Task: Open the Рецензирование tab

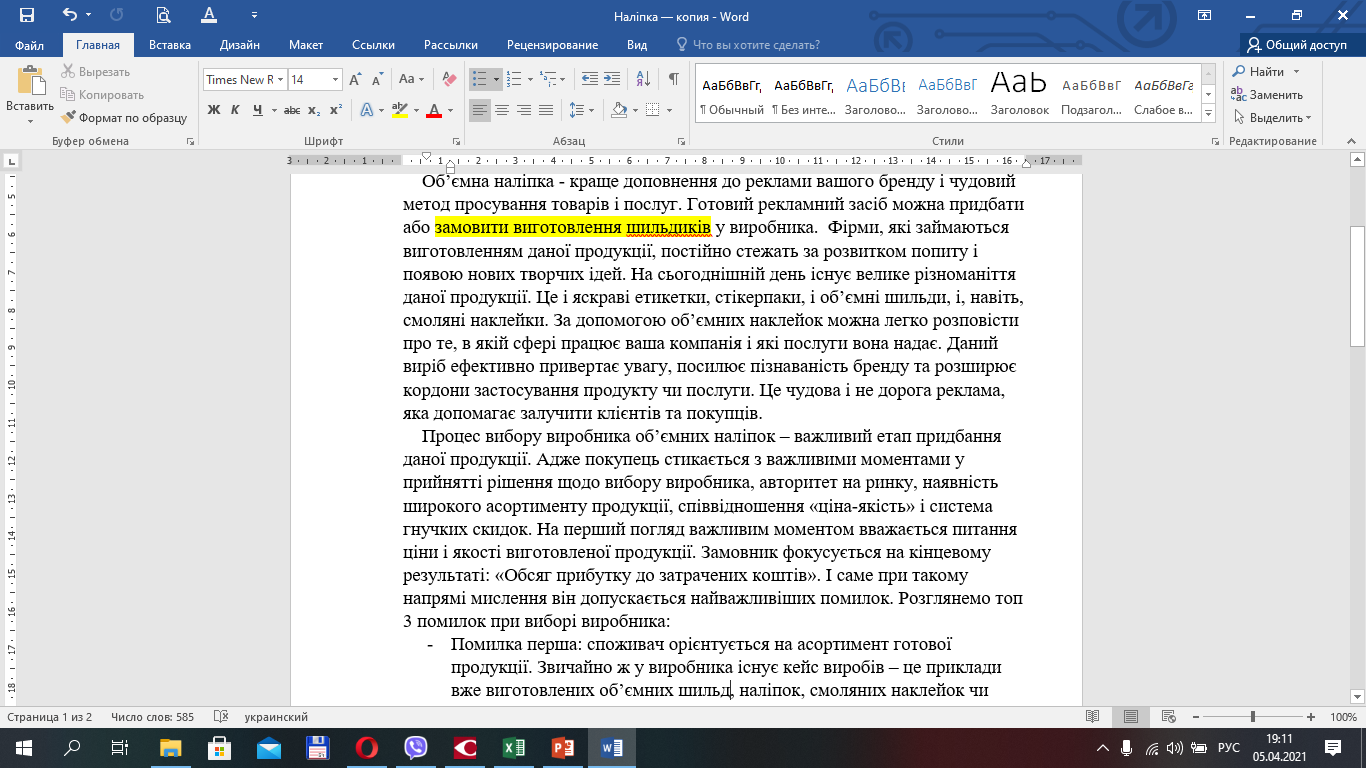Action: pos(552,45)
